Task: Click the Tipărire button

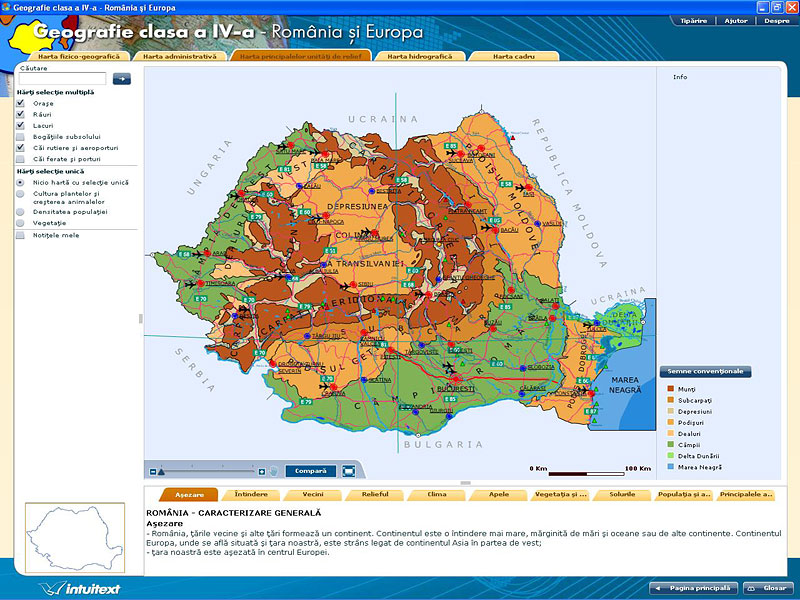Action: pyautogui.click(x=694, y=20)
